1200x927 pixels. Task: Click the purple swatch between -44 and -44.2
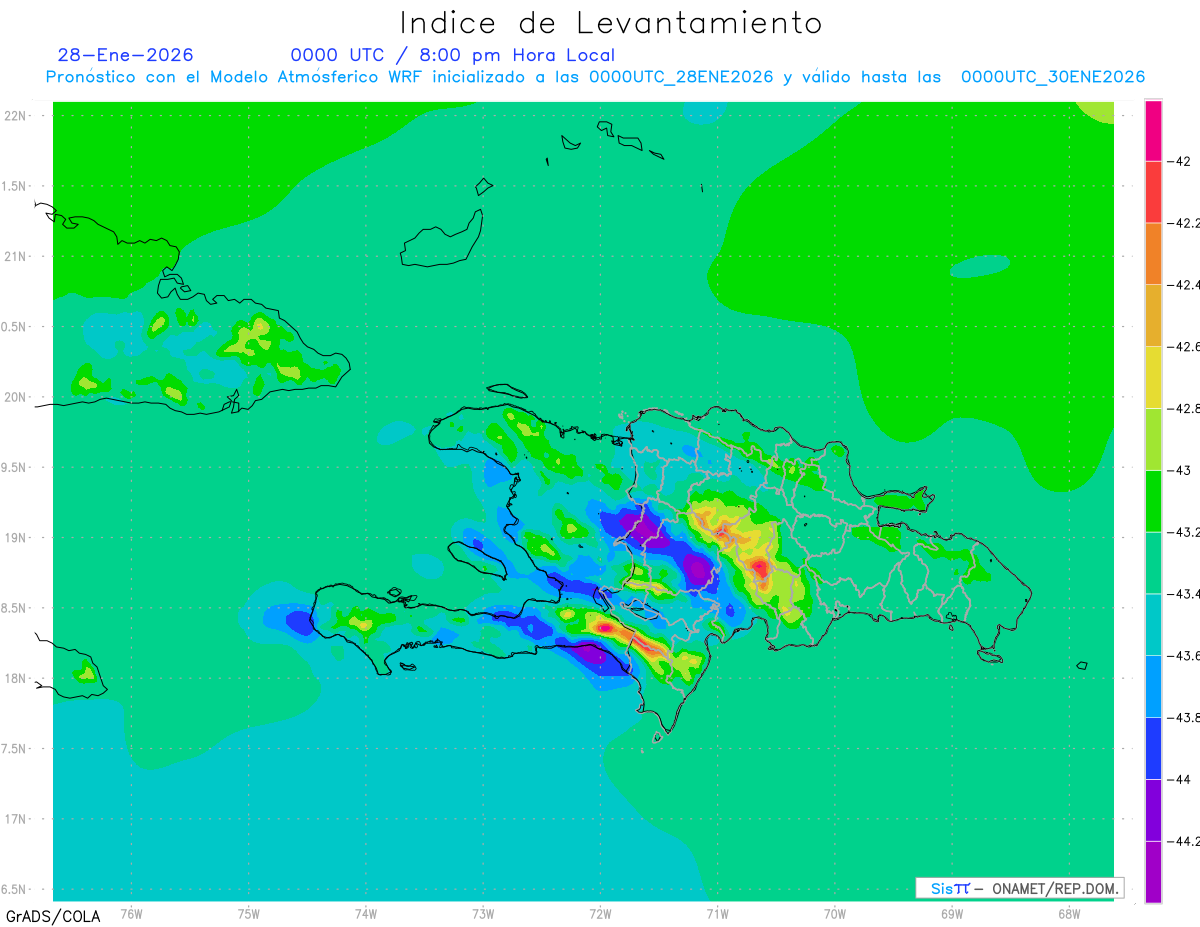tap(1153, 810)
